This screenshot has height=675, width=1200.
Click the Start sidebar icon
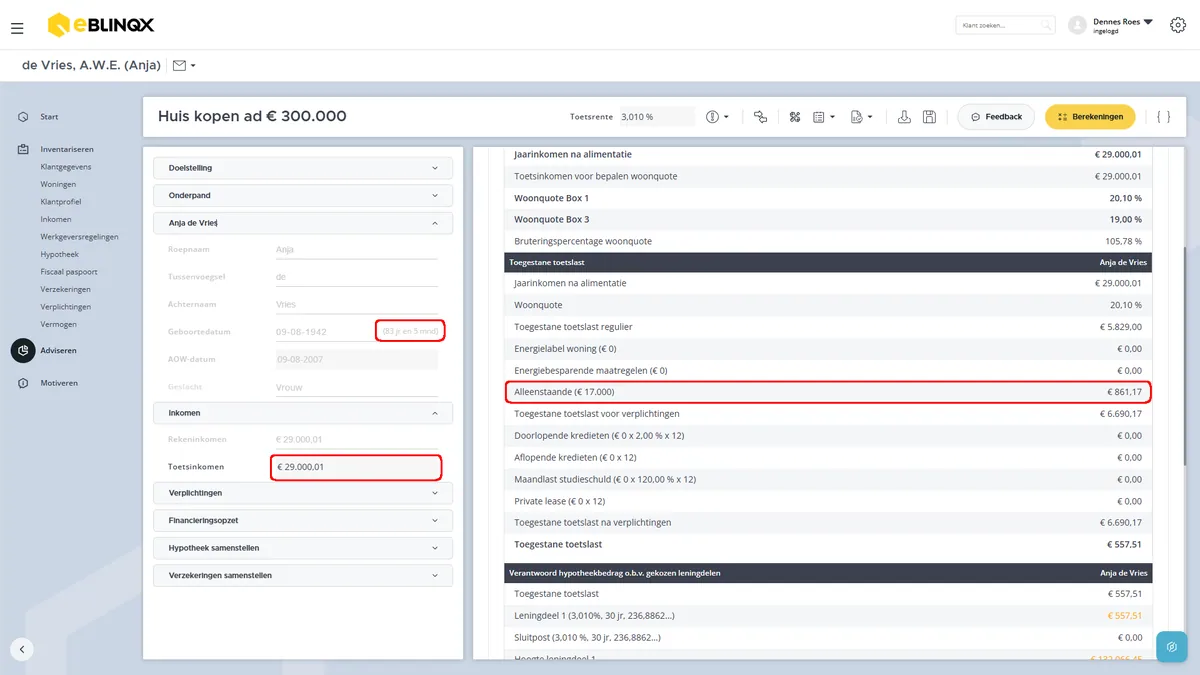(x=22, y=117)
